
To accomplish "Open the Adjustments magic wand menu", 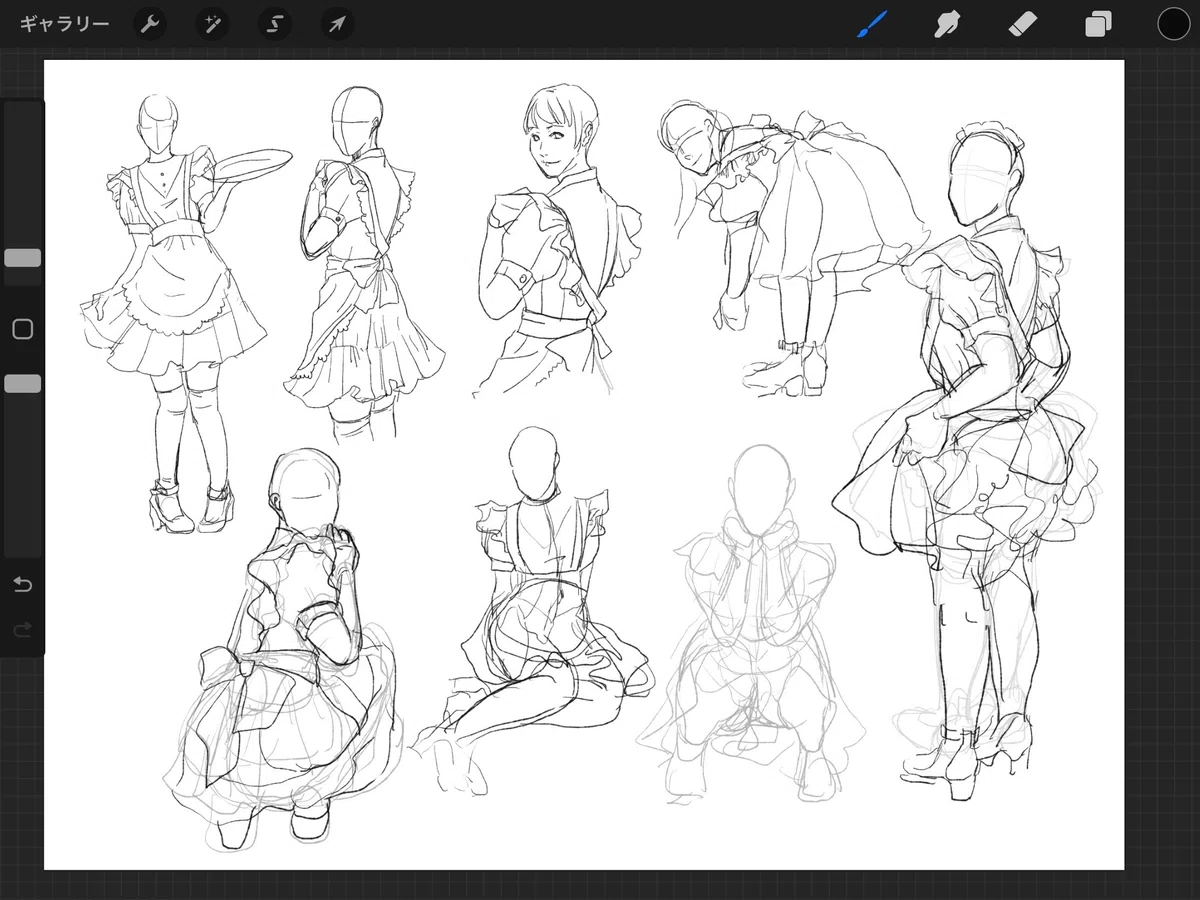I will click(212, 24).
